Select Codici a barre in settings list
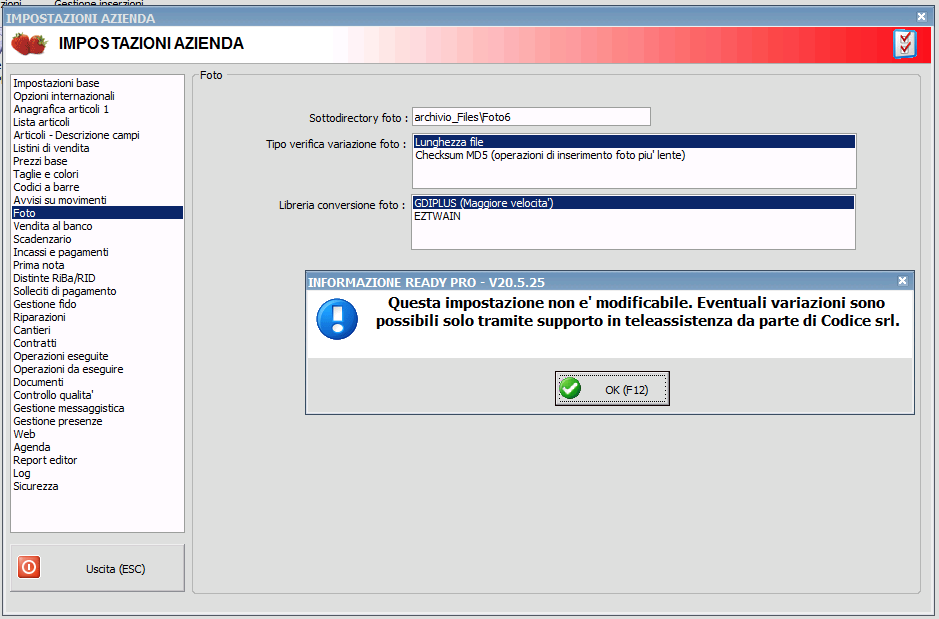 coord(98,187)
